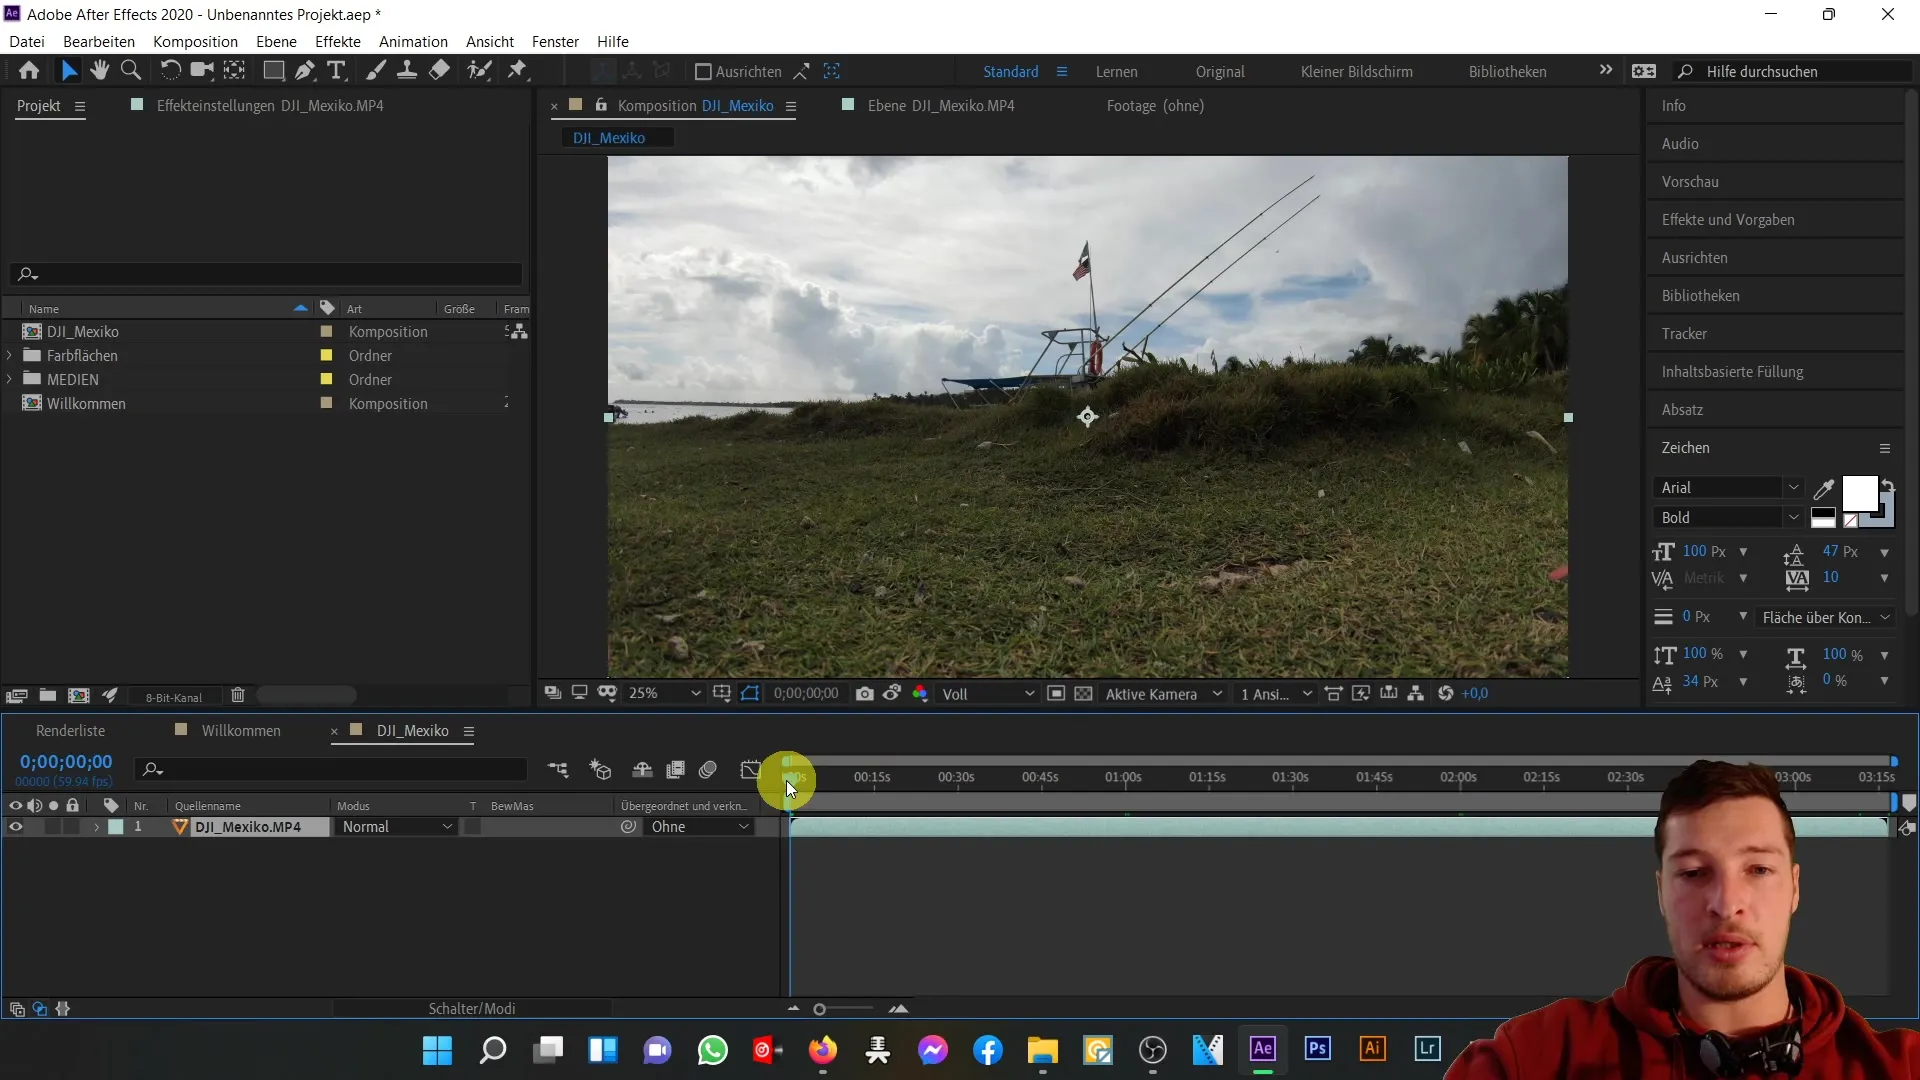
Task: Click the graph editor icon in timeline
Action: (x=752, y=770)
